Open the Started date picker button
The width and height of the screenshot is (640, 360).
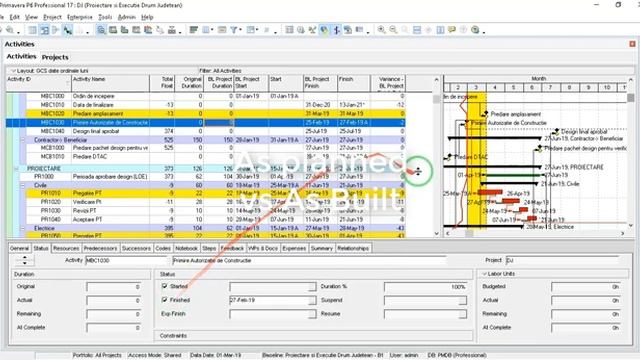(x=312, y=287)
